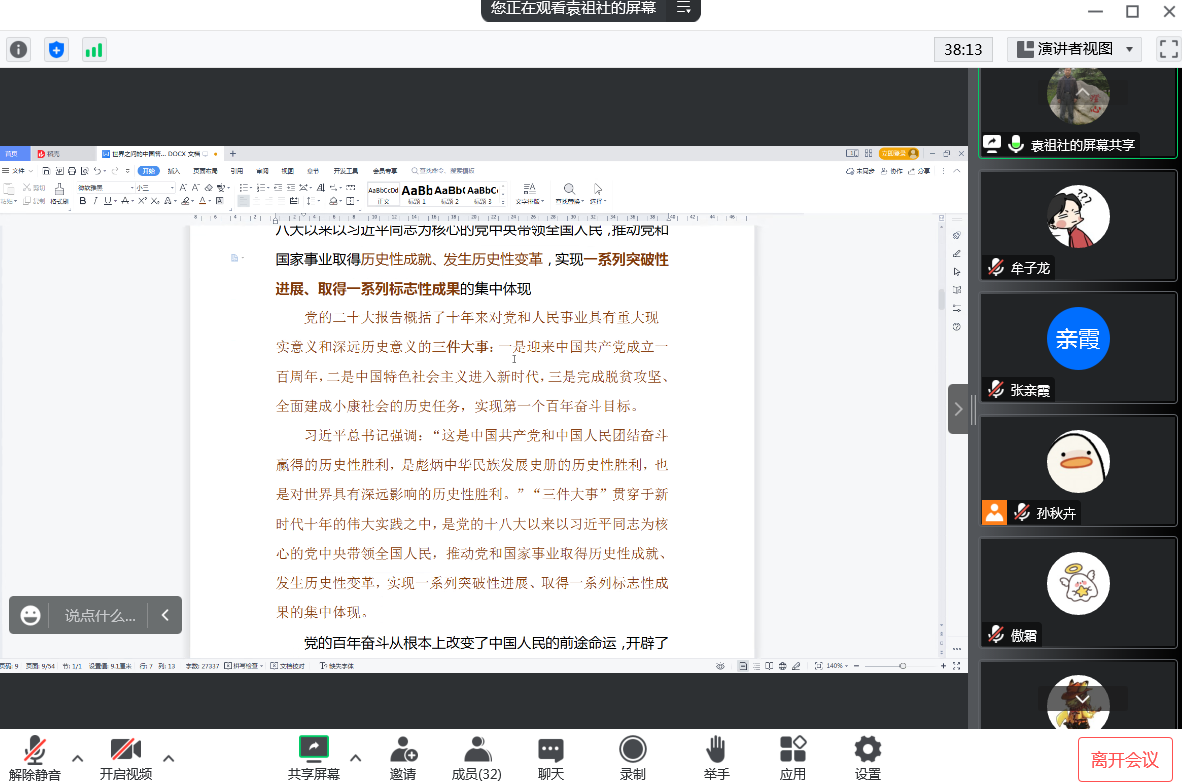Collapse the participant video side panel
This screenshot has width=1182, height=782.
[x=958, y=409]
